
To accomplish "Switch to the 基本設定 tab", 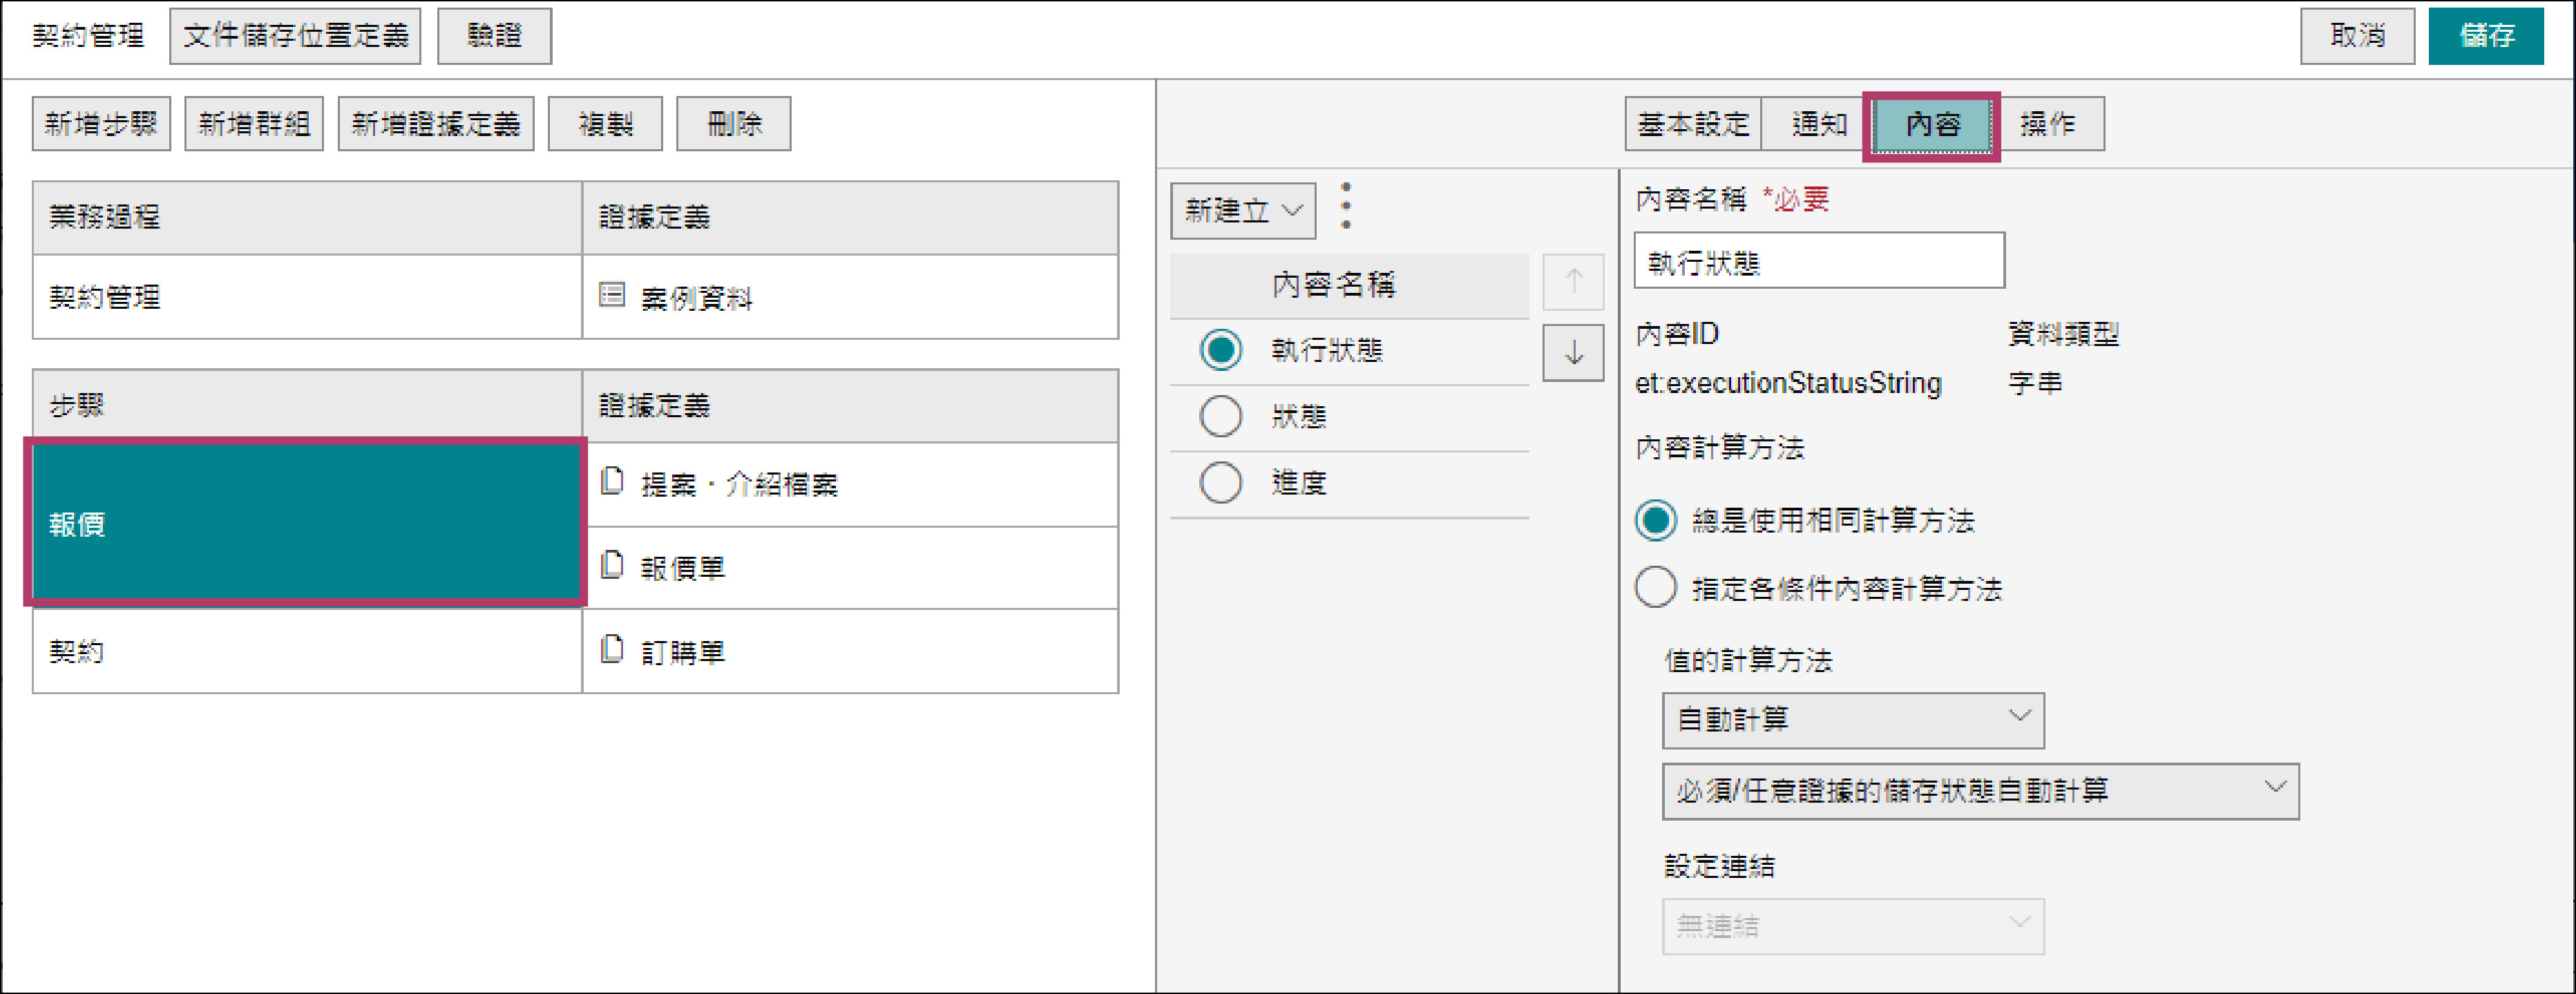I will click(1692, 124).
